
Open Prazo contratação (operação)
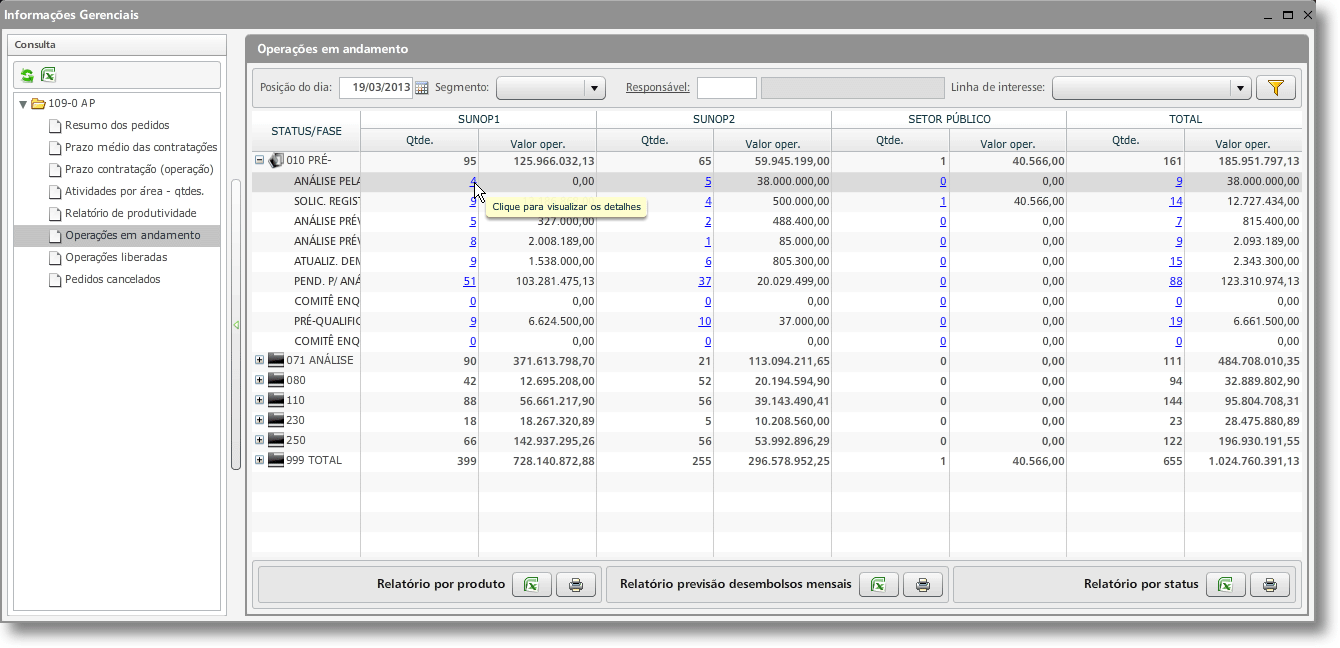(x=141, y=169)
